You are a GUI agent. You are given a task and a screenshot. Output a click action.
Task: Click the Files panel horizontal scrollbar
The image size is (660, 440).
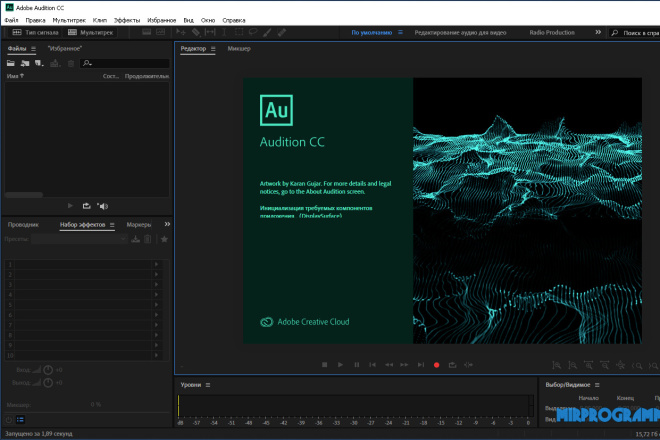click(24, 195)
